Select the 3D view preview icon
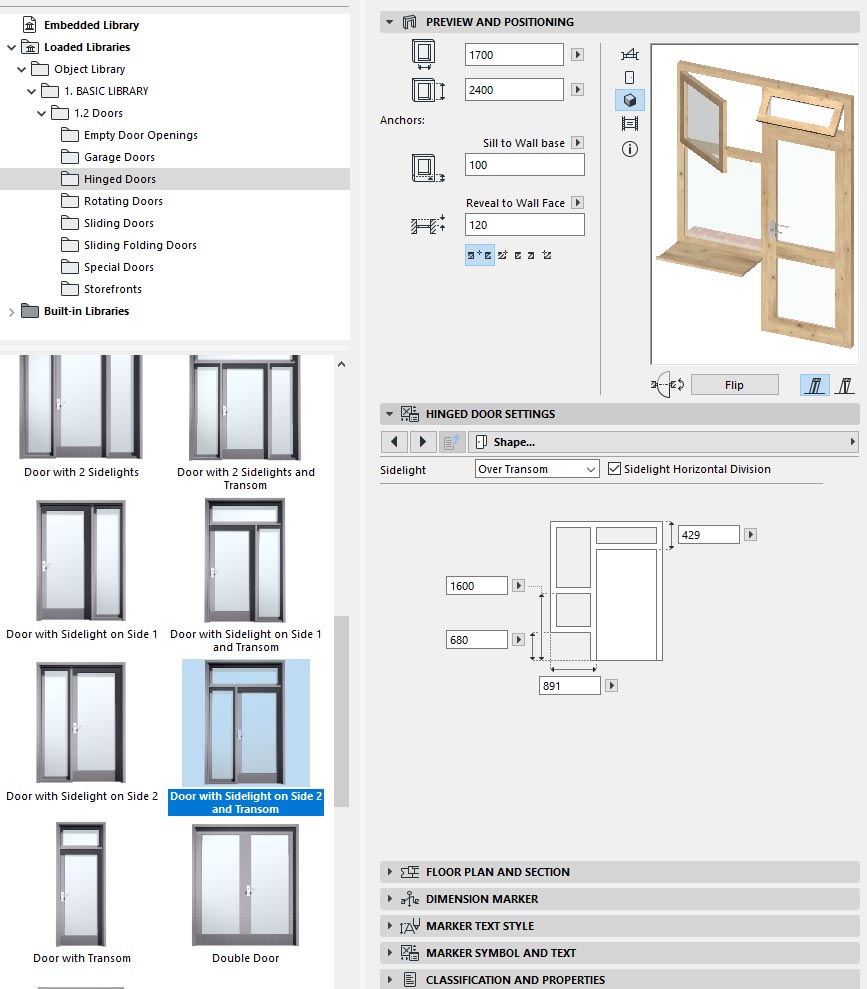 coord(629,100)
